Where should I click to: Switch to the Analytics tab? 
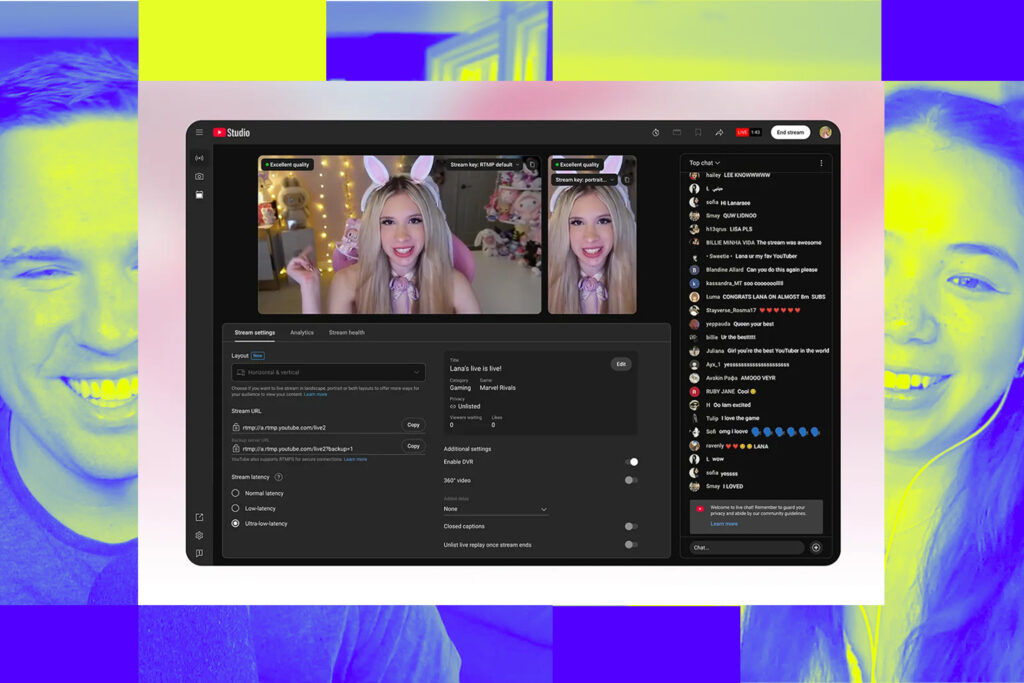click(302, 333)
